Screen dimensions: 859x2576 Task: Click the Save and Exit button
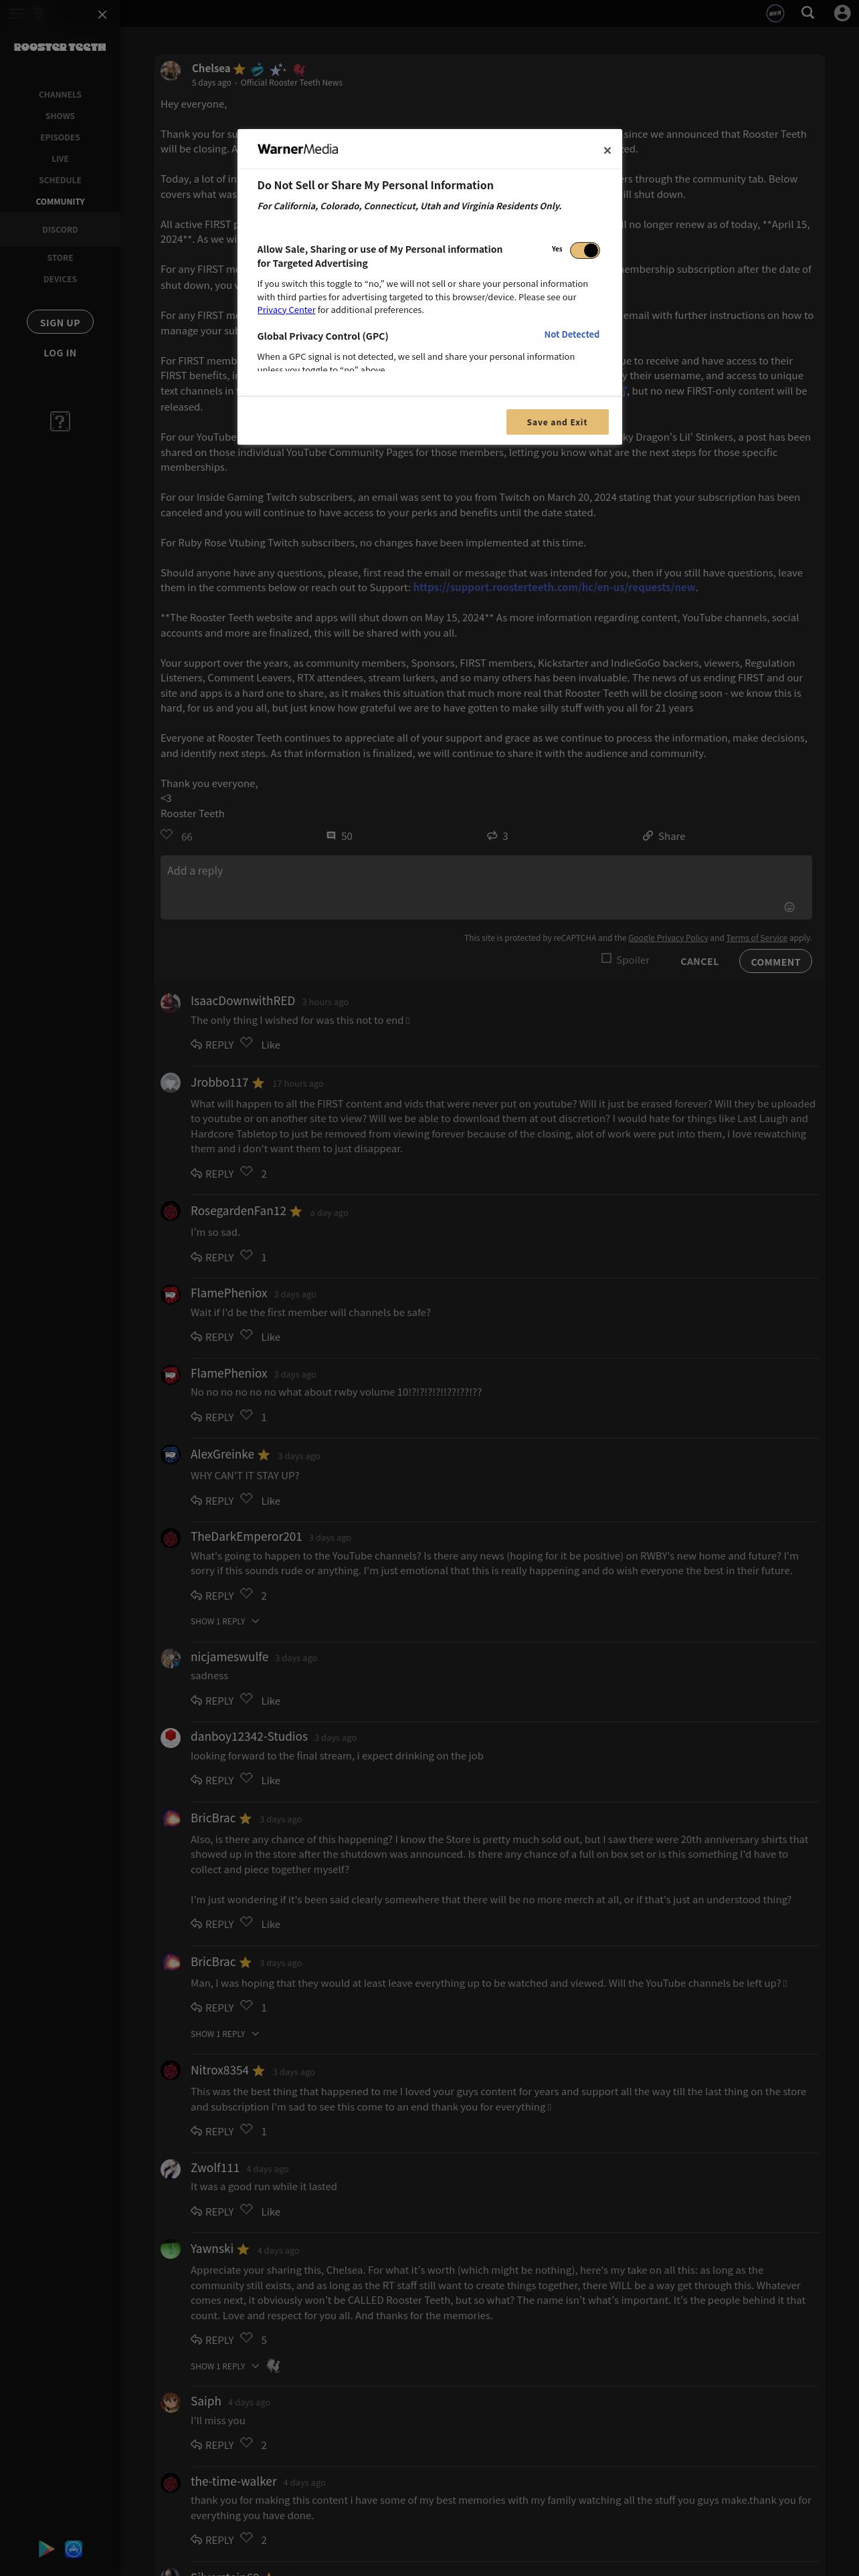coord(557,422)
